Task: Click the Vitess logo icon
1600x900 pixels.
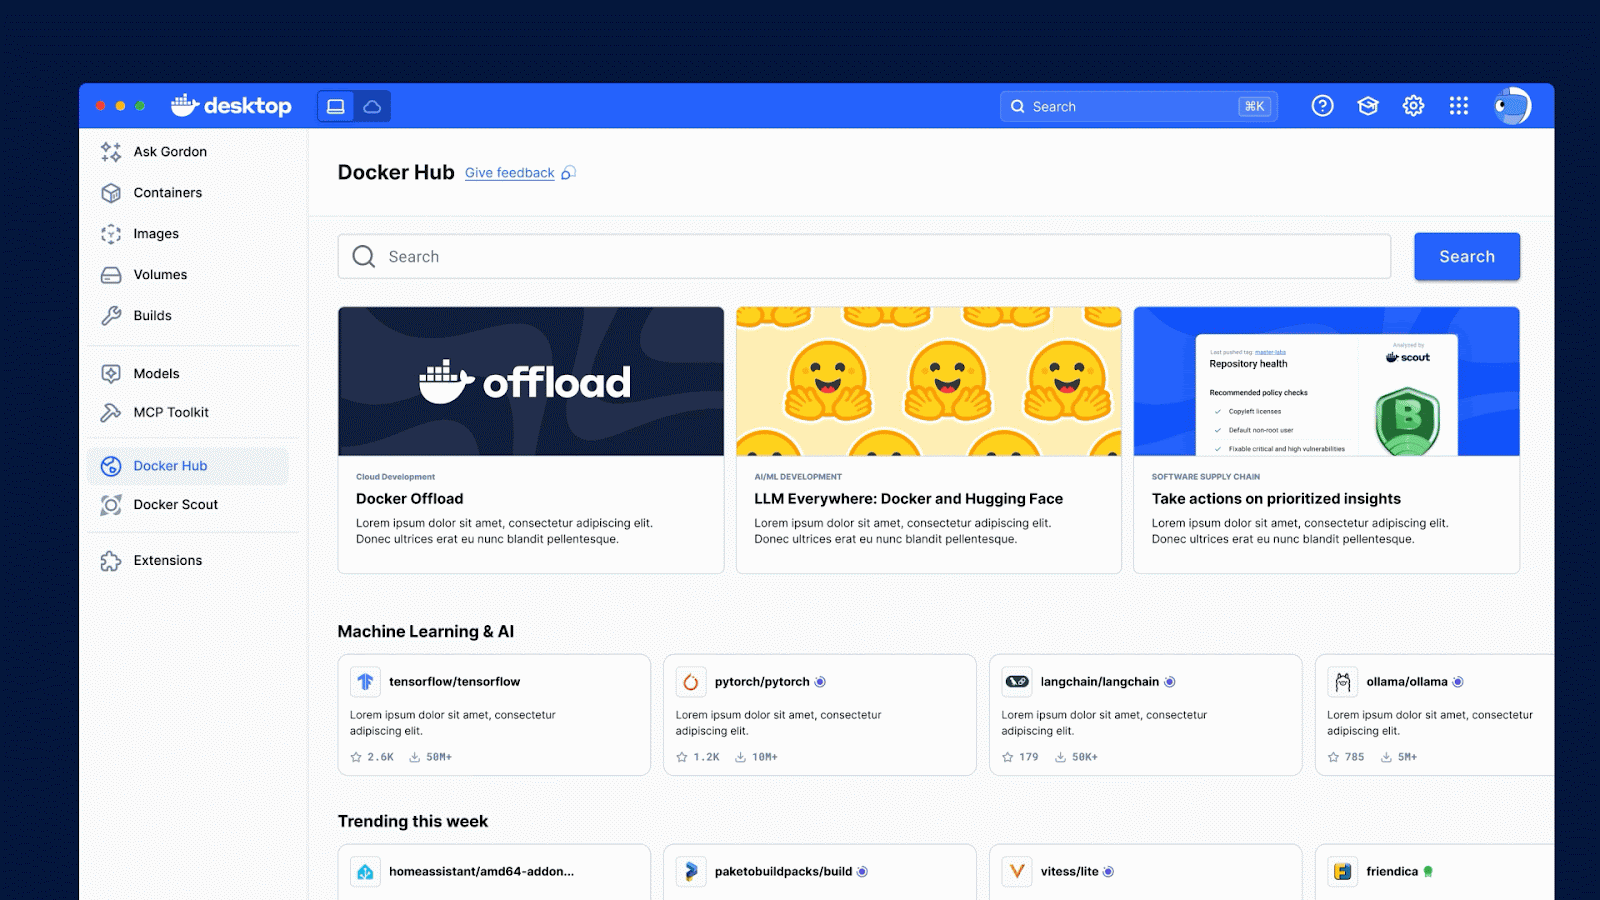Action: click(x=1017, y=872)
